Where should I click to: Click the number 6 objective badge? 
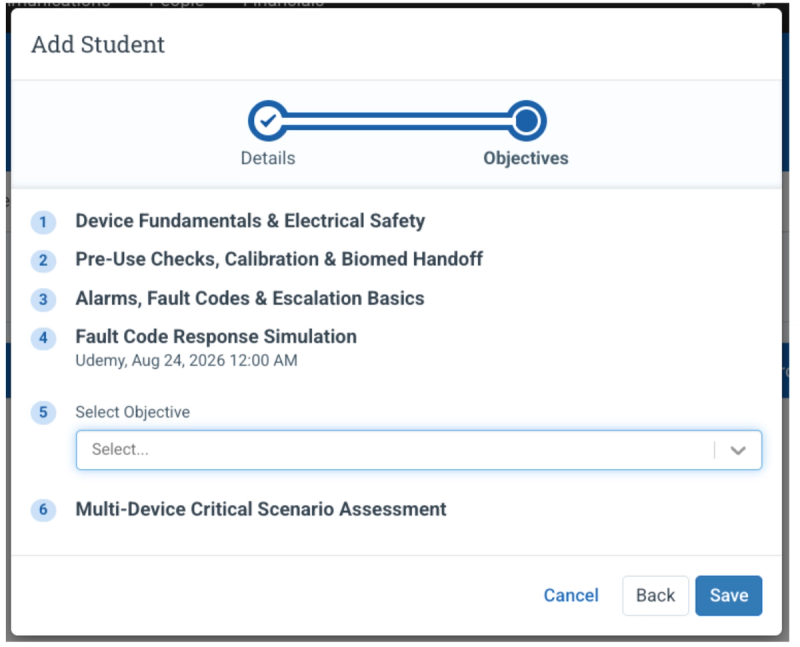pos(43,510)
